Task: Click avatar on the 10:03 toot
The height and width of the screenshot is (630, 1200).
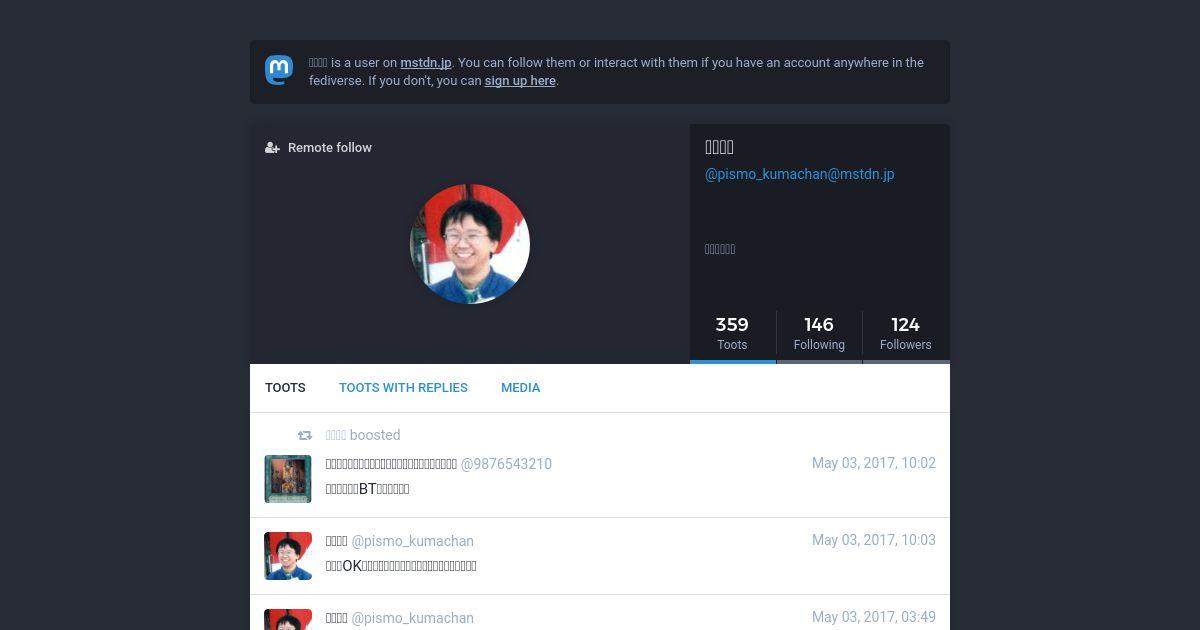Action: (x=288, y=556)
